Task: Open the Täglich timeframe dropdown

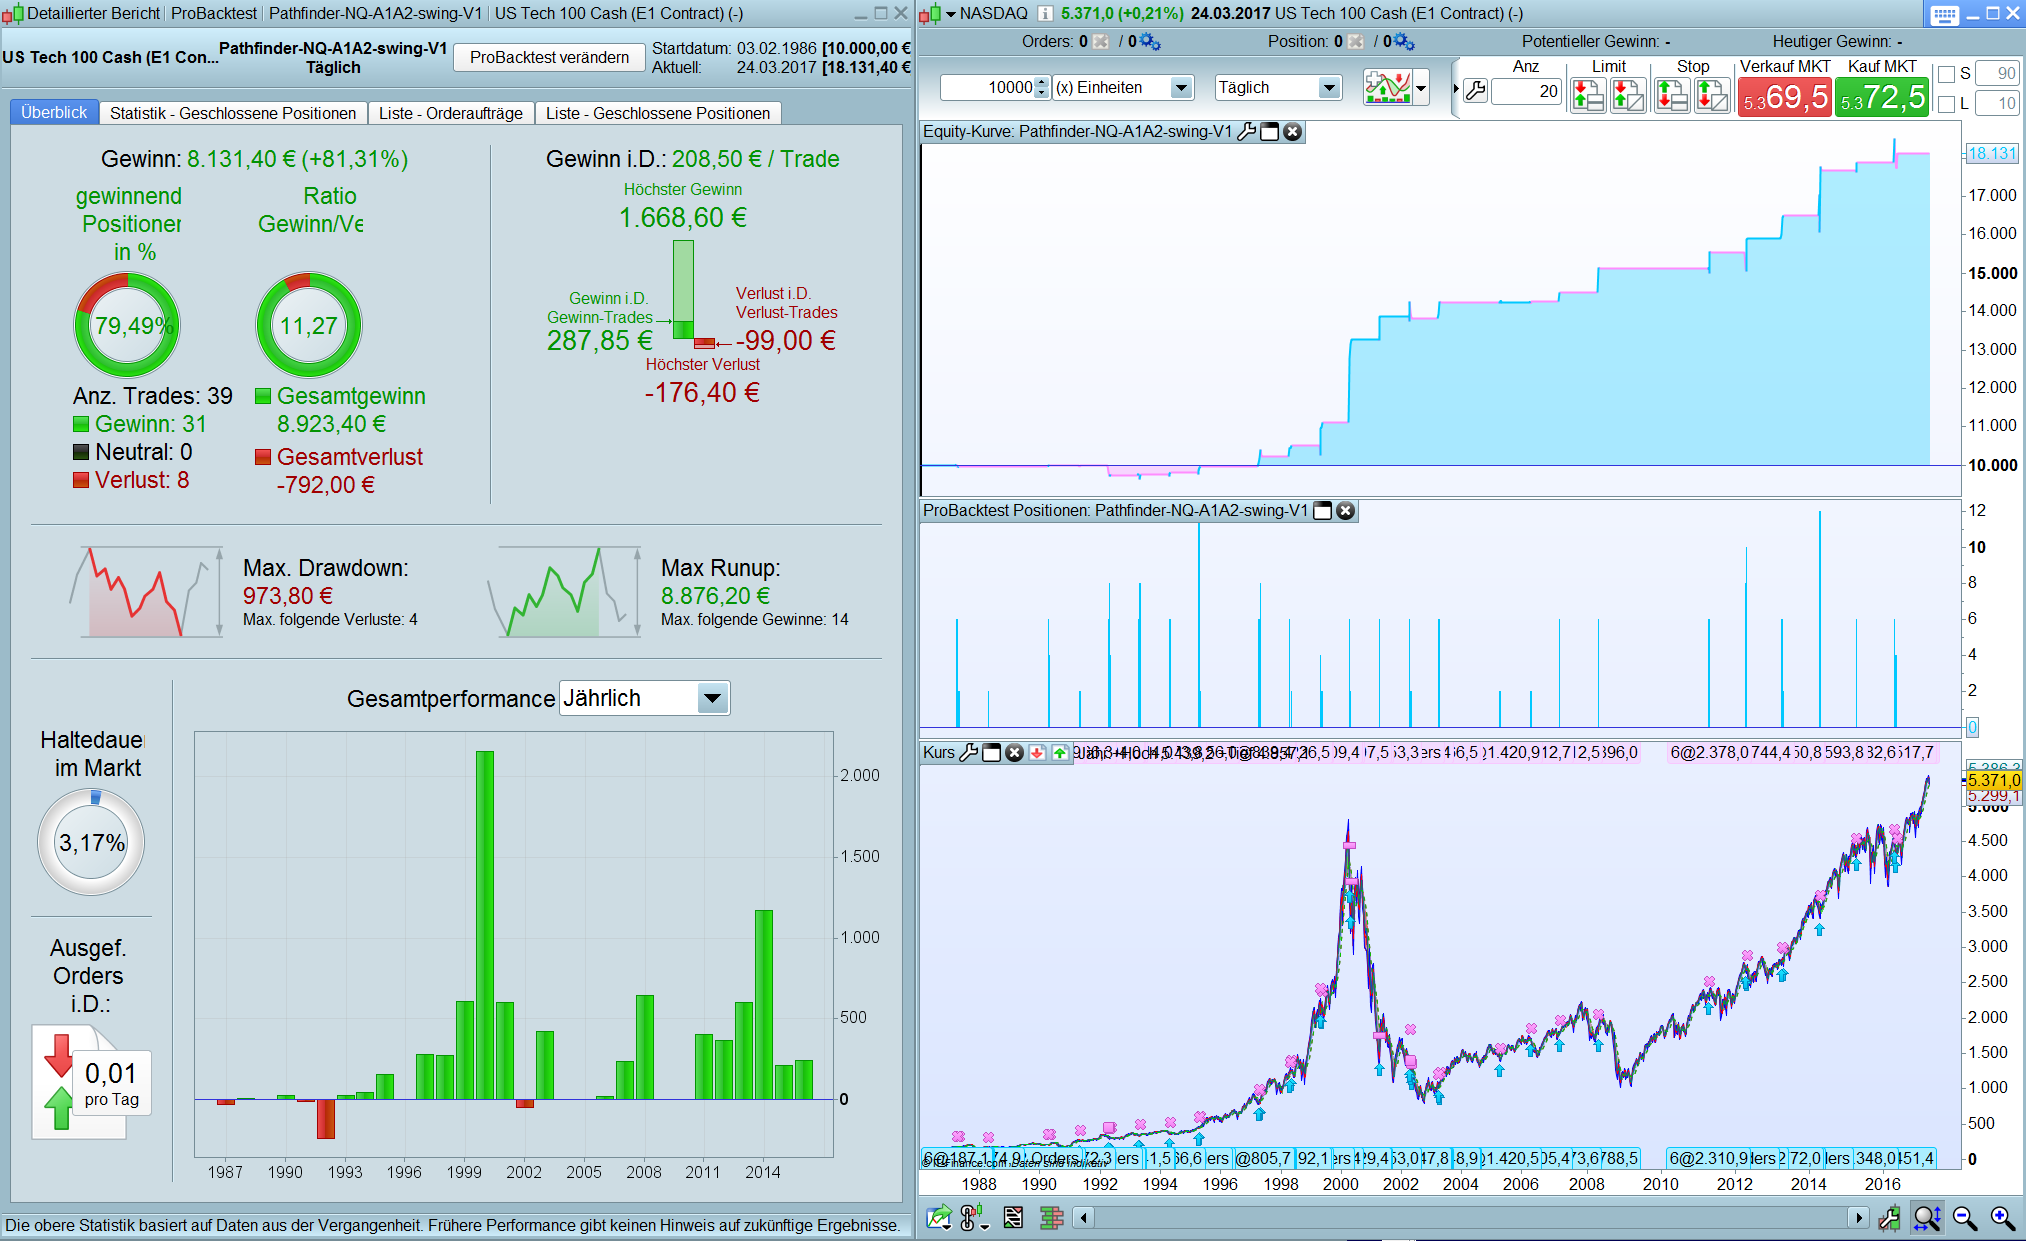Action: click(x=1329, y=88)
